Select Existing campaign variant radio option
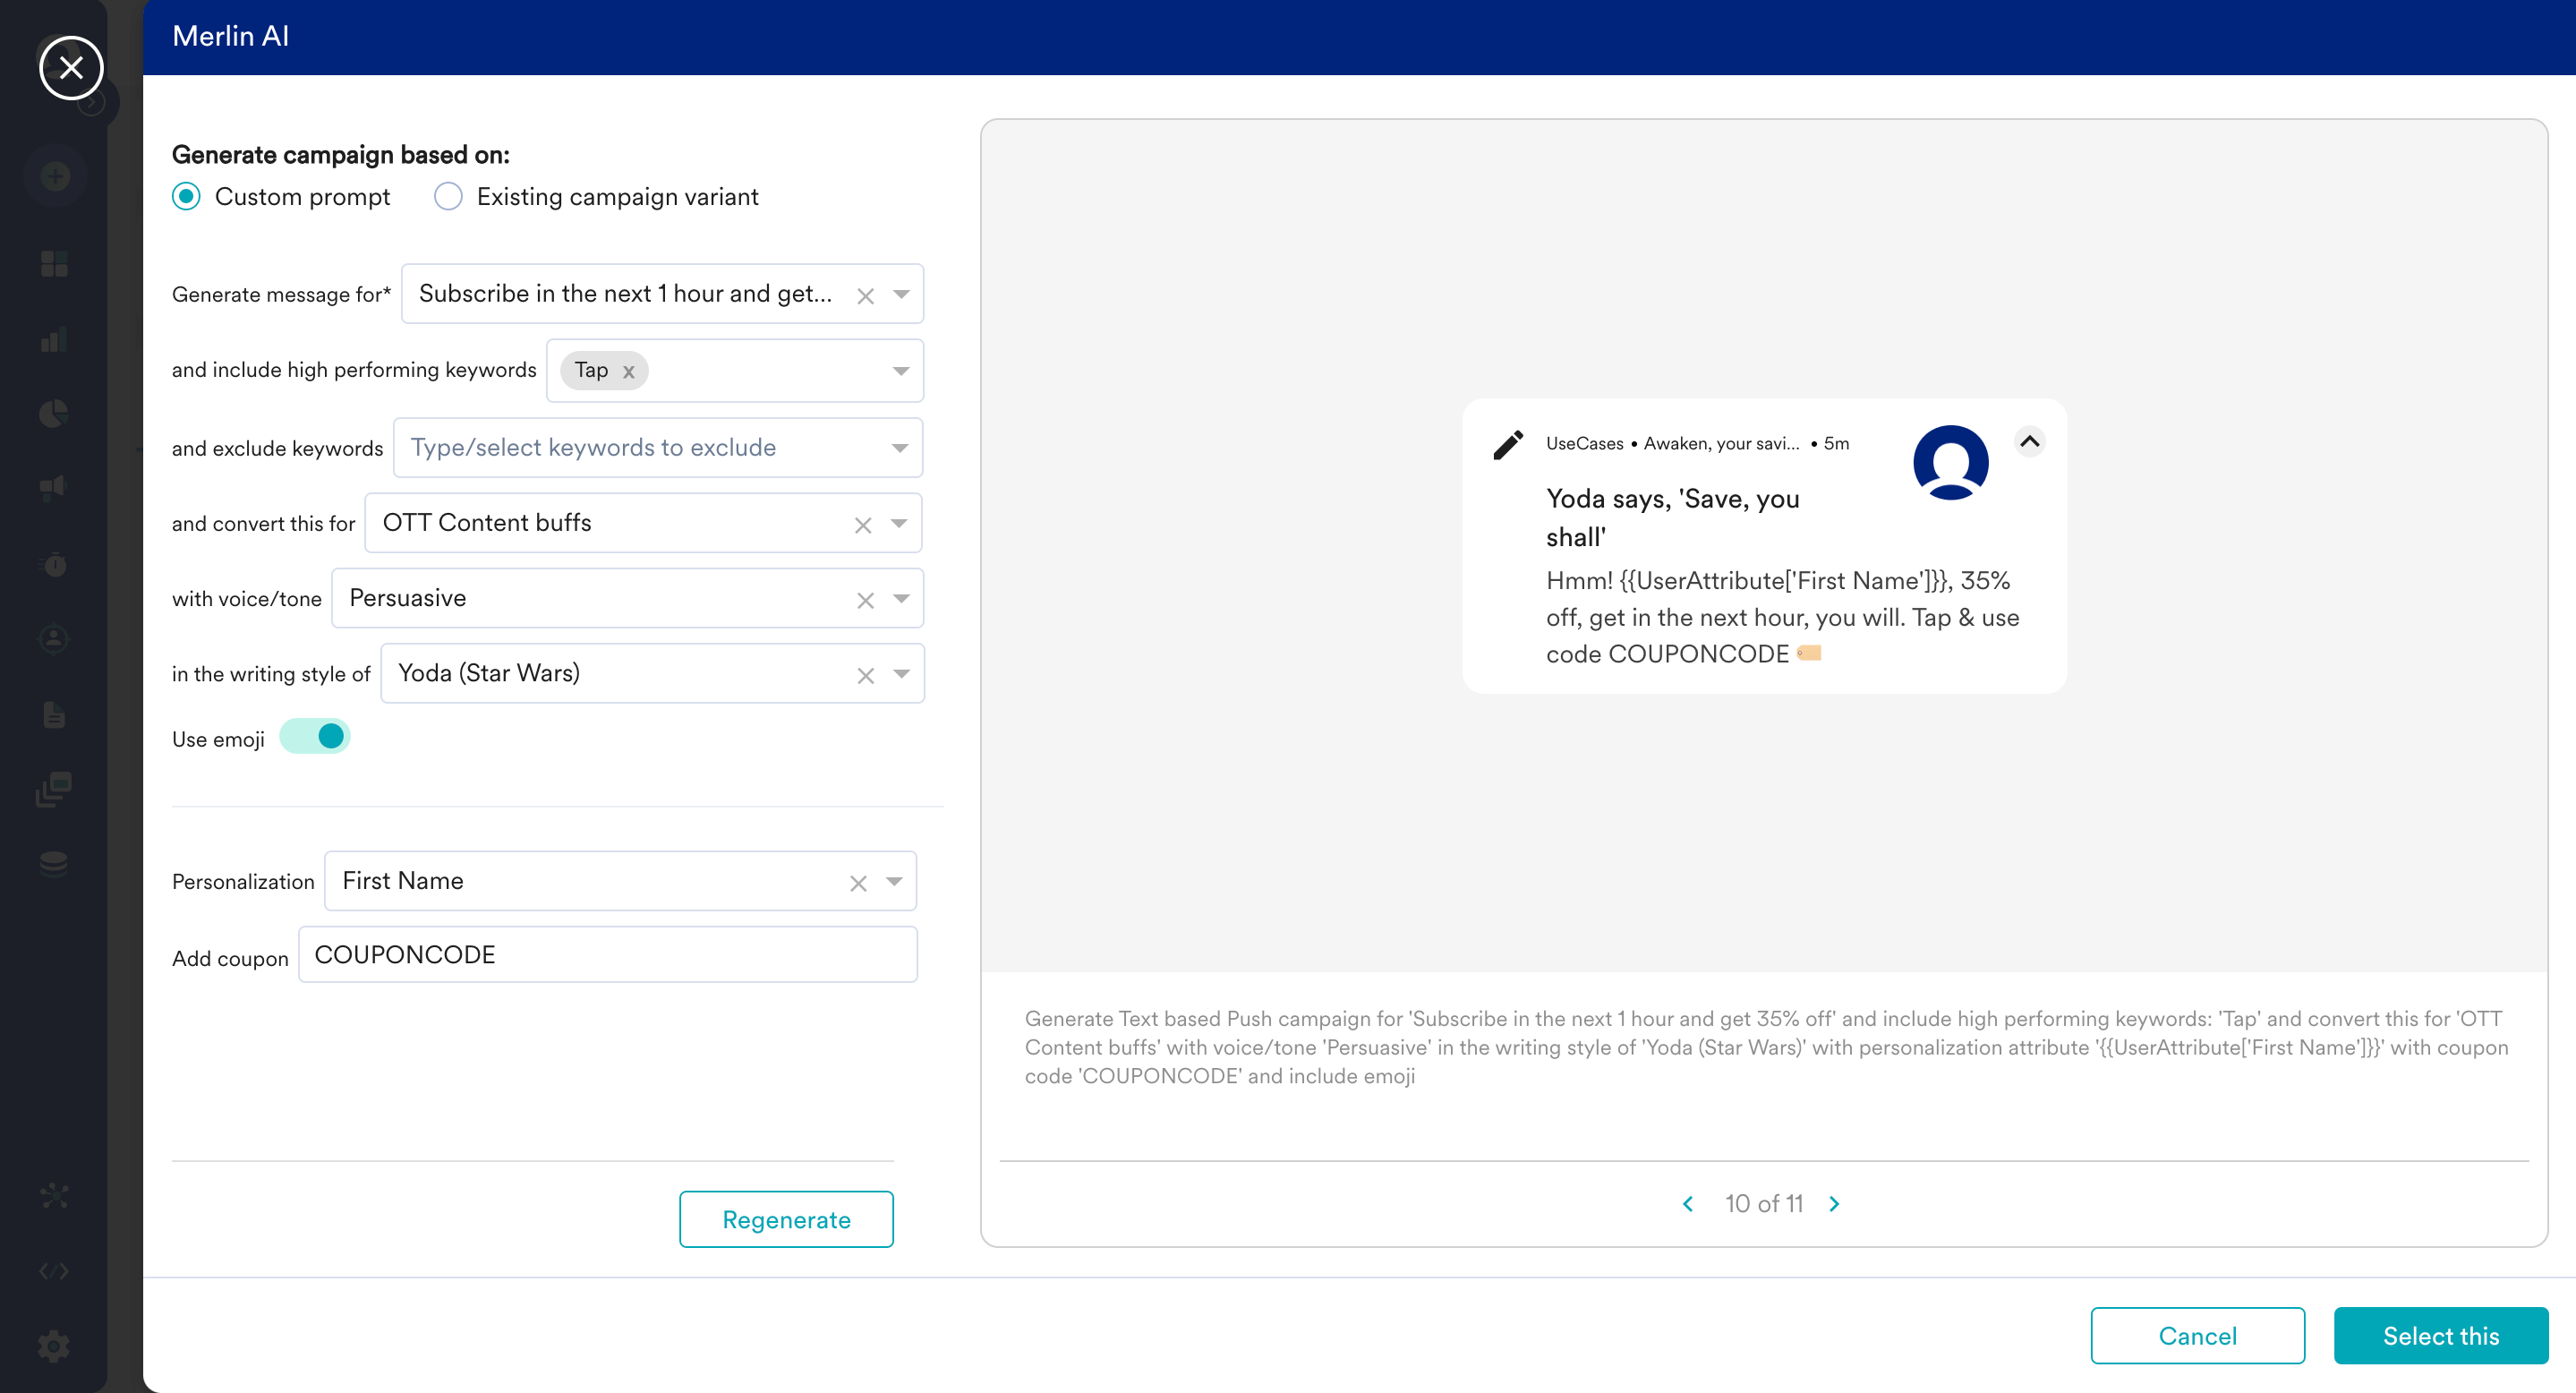The image size is (2576, 1393). click(x=448, y=196)
